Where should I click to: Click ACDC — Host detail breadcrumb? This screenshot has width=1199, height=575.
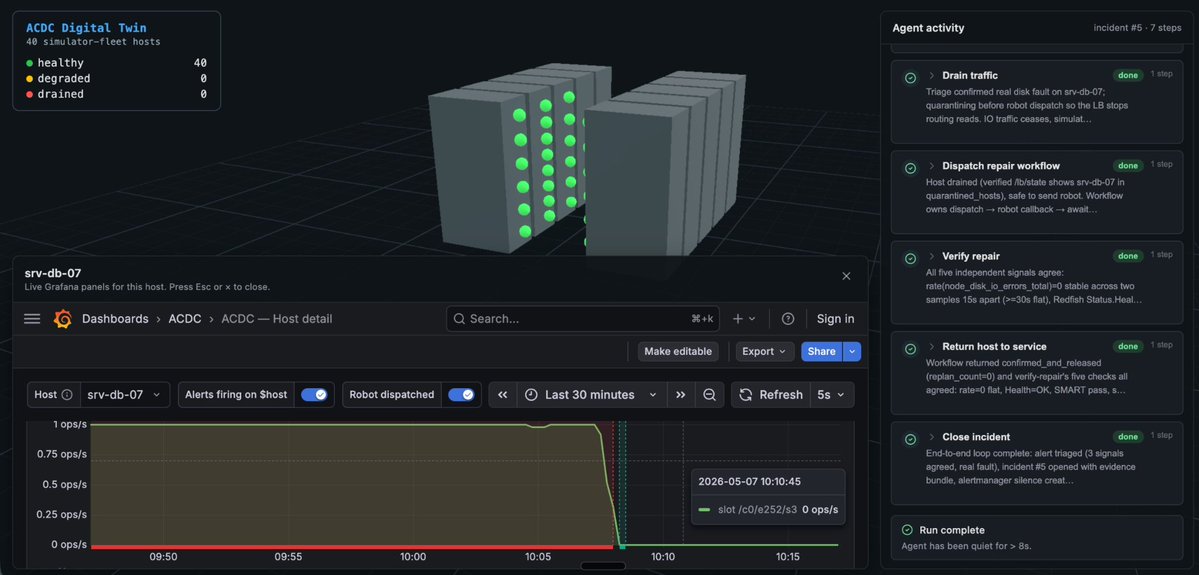277,319
